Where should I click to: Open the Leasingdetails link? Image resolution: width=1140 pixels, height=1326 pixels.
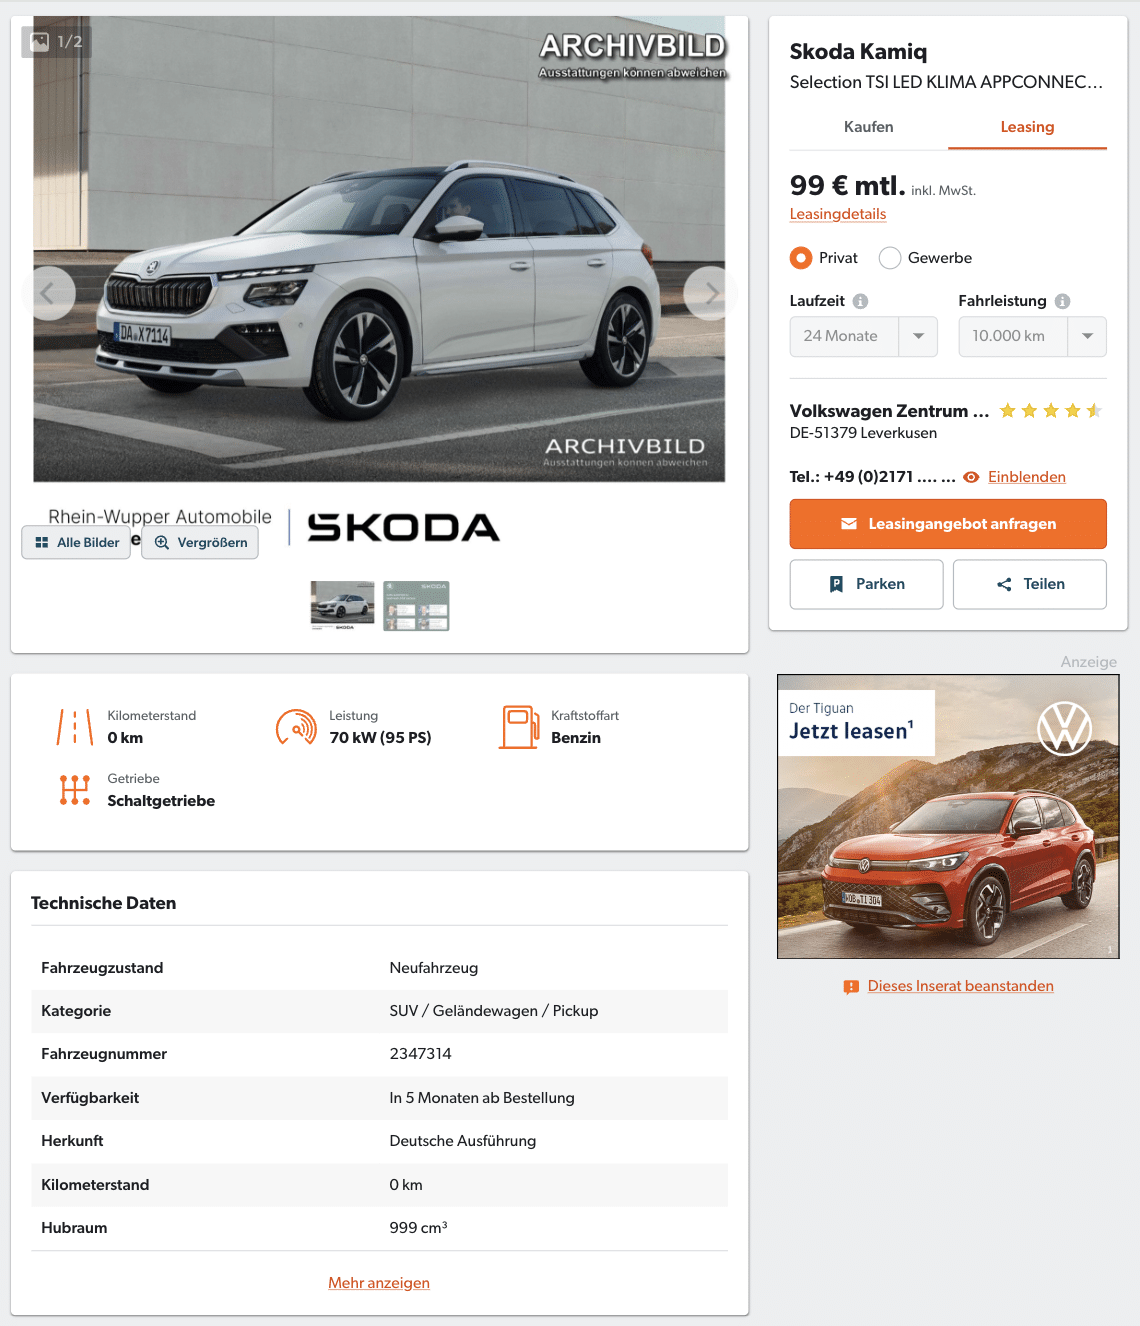point(838,214)
